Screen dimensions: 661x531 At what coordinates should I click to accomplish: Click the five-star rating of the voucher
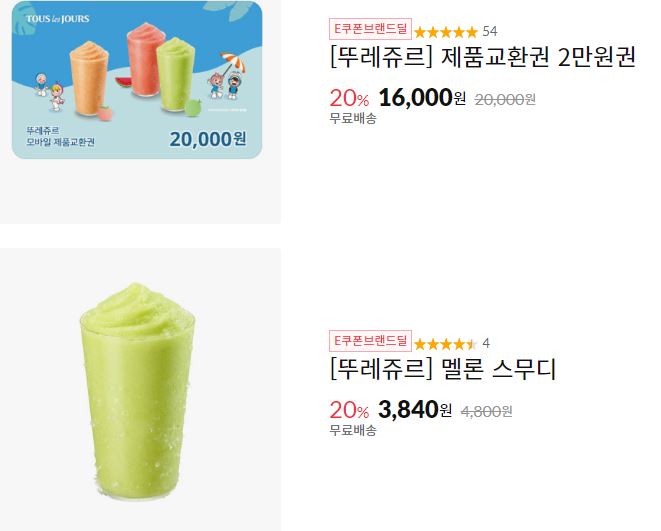coord(446,32)
